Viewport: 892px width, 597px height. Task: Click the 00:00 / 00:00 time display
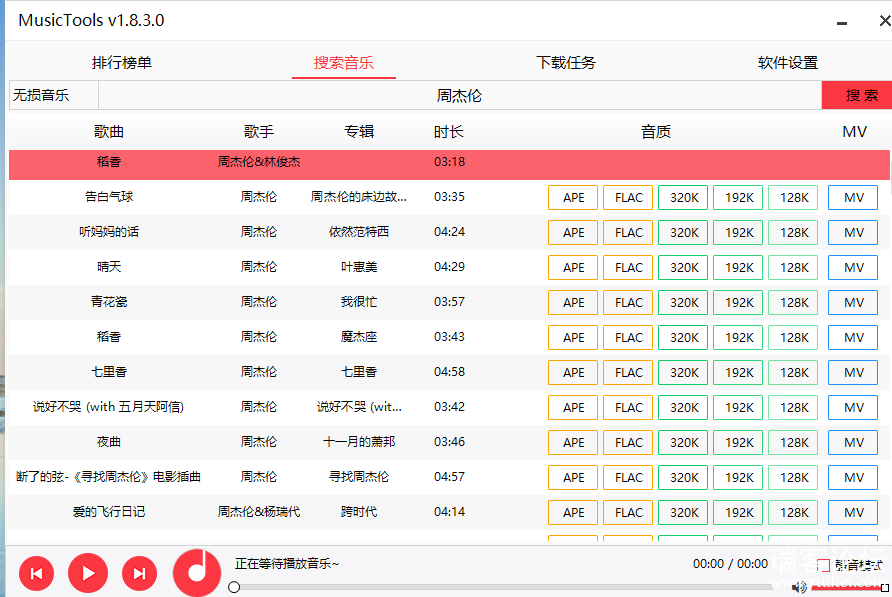[730, 564]
